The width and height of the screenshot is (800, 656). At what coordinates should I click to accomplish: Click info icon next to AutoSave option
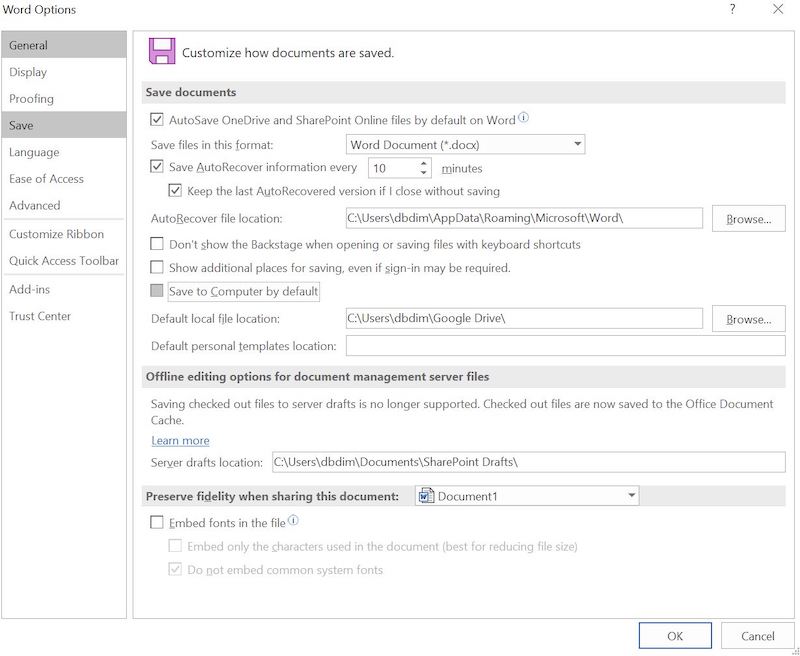coord(523,118)
